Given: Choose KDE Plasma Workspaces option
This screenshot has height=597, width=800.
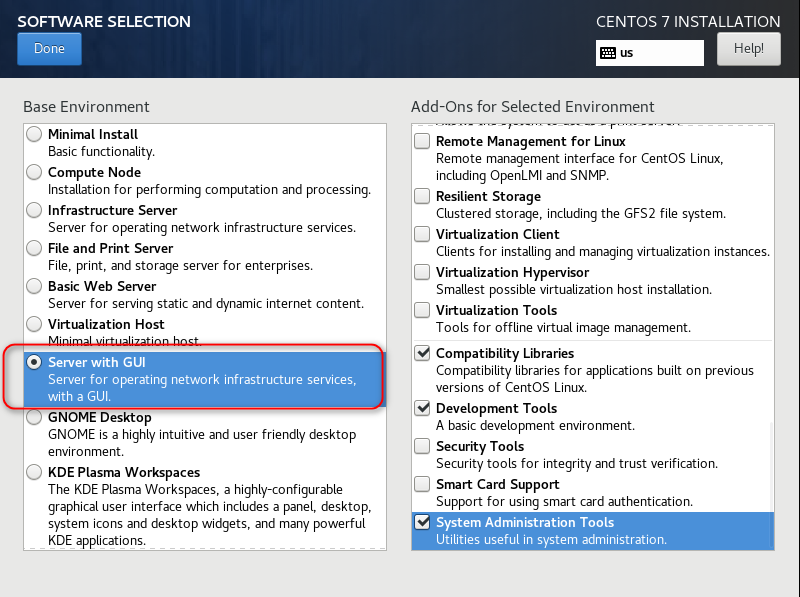Looking at the screenshot, I should [35, 473].
